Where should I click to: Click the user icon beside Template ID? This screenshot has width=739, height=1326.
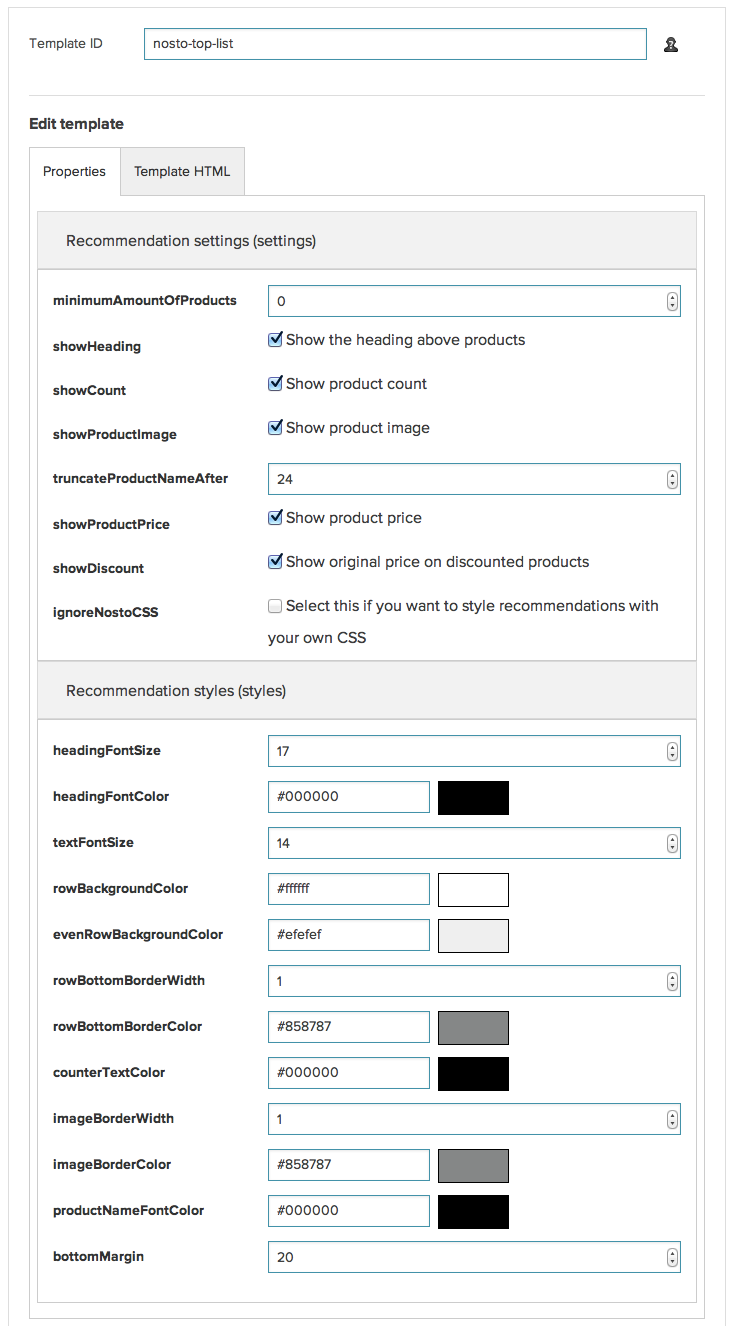[x=671, y=44]
